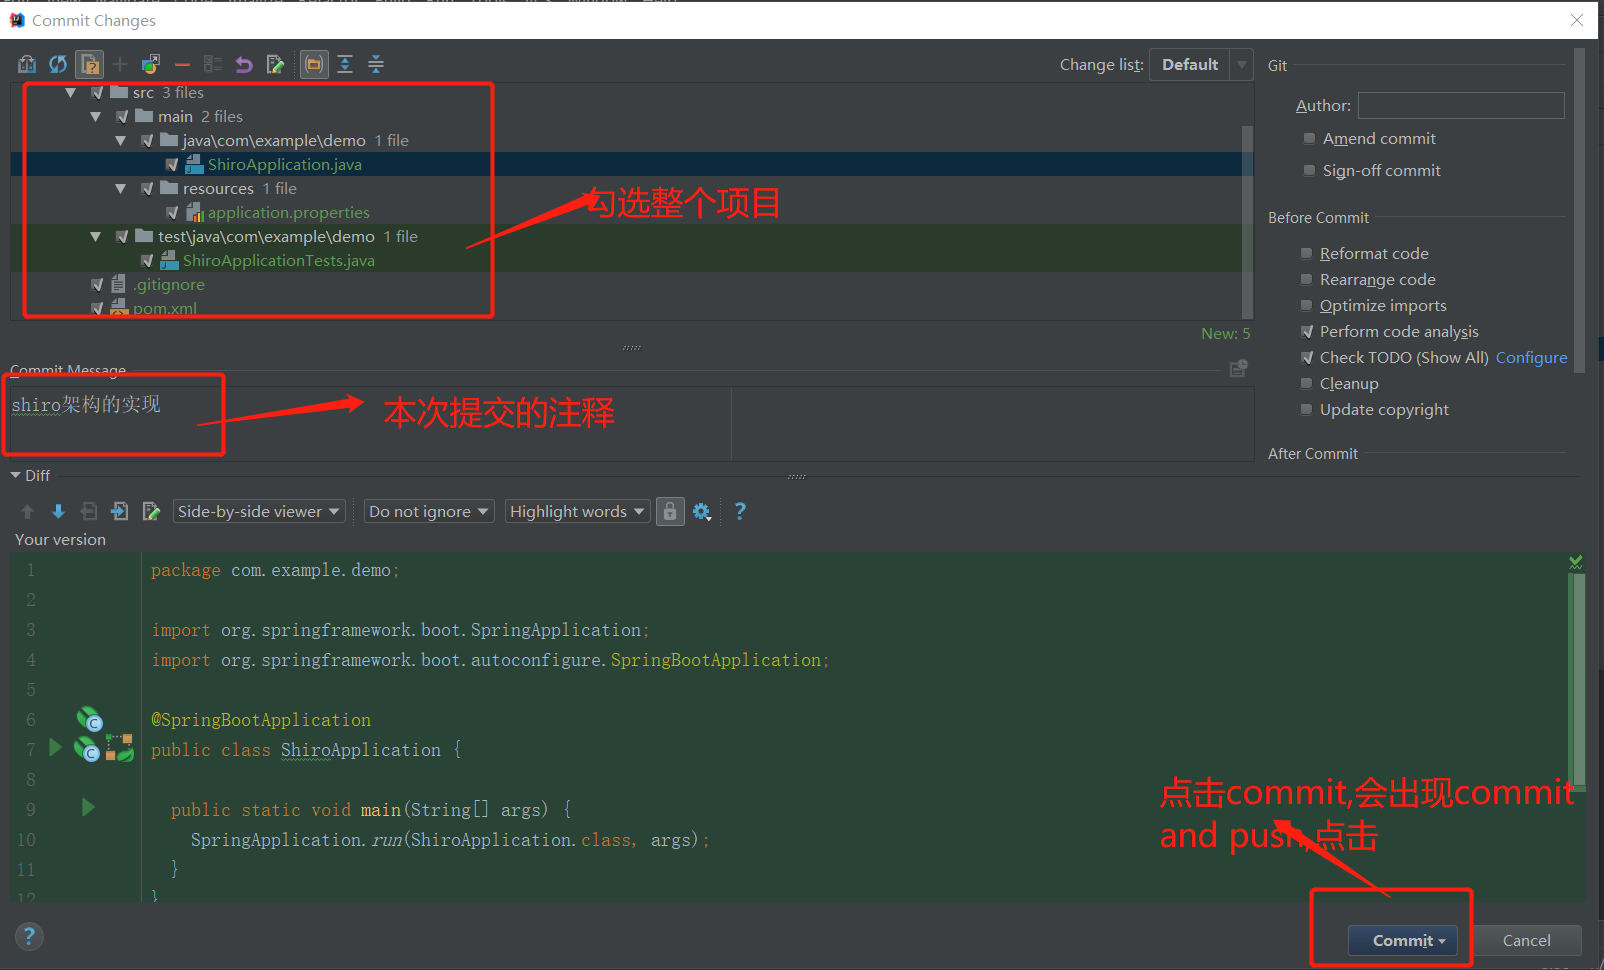1604x970 pixels.
Task: Check the Update copyright option
Action: point(1306,410)
